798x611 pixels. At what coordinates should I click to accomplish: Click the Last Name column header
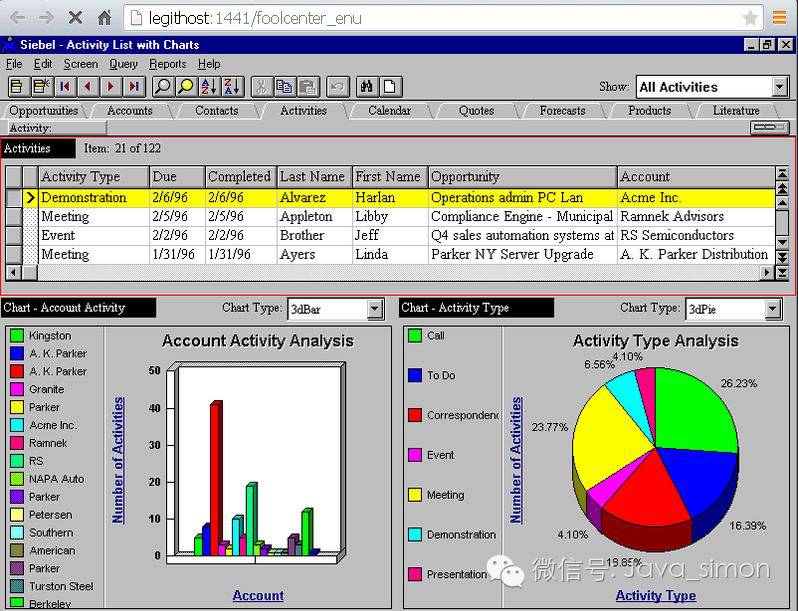tap(315, 177)
